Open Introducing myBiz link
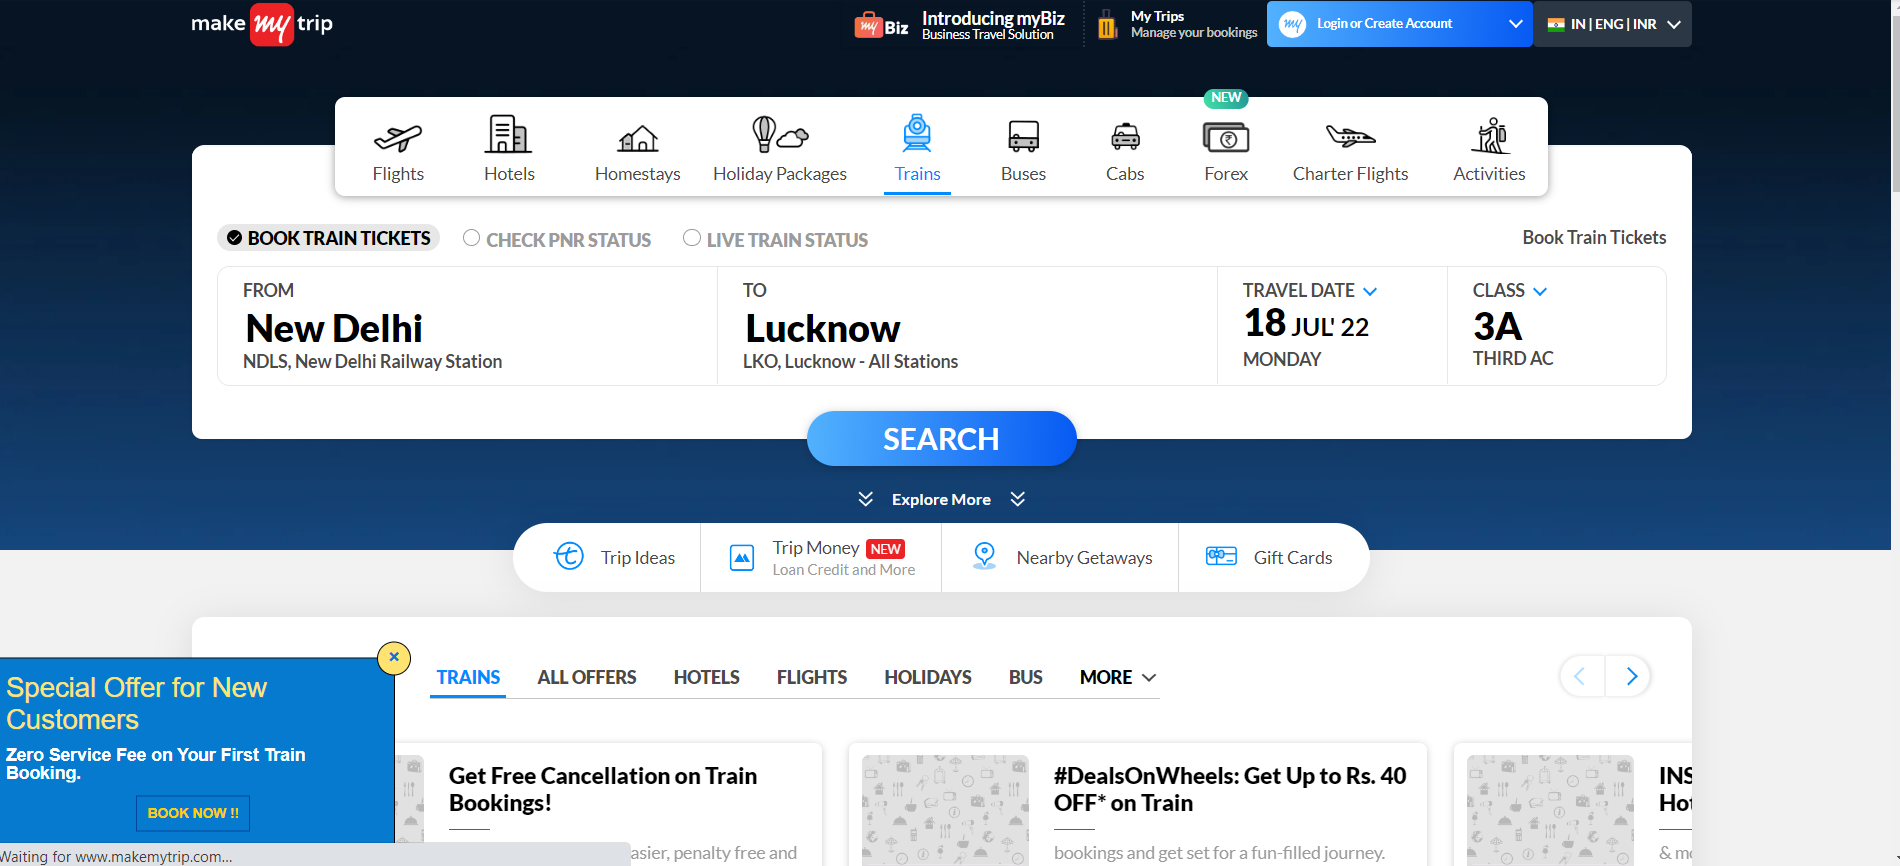 pyautogui.click(x=961, y=25)
